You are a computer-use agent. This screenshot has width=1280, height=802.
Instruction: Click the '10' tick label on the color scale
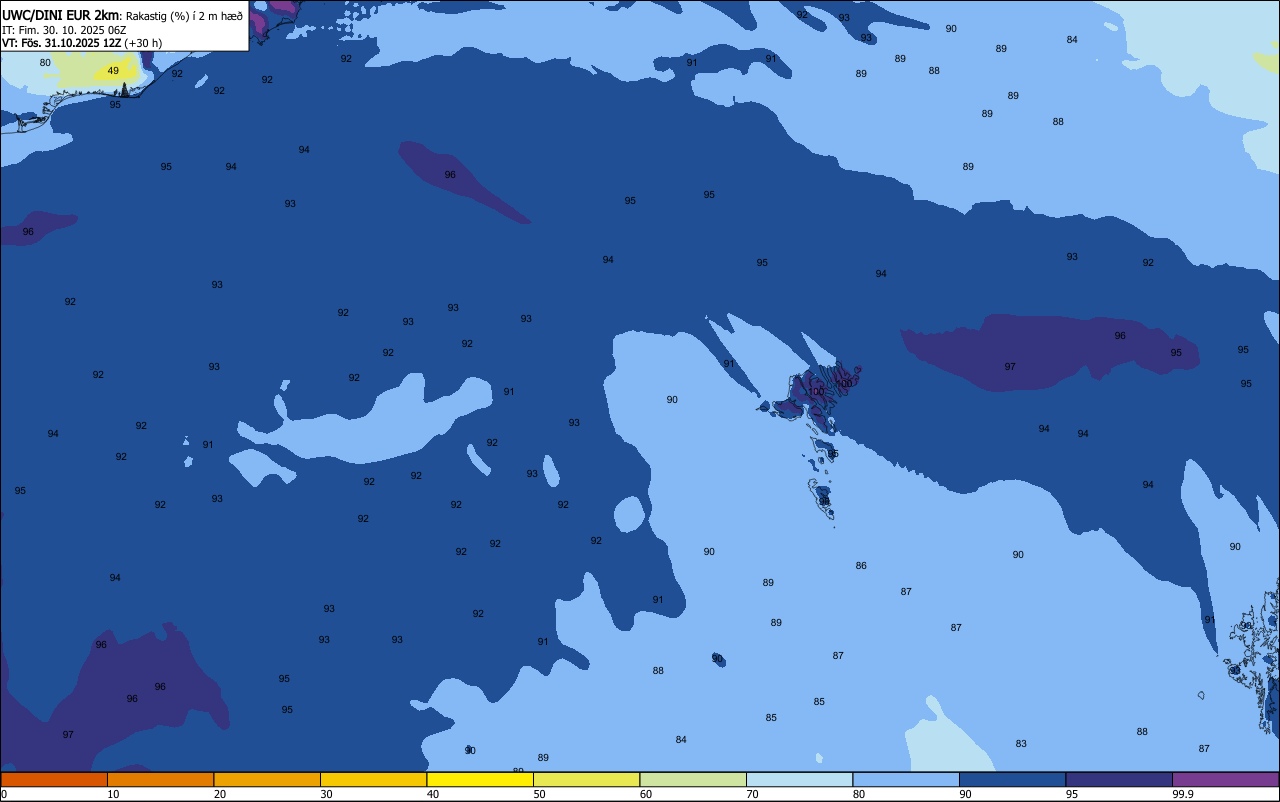pos(114,794)
